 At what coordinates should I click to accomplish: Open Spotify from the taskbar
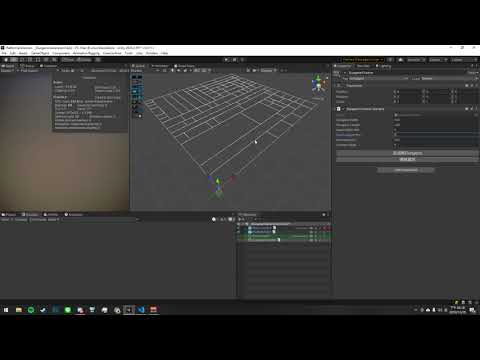pos(31,310)
